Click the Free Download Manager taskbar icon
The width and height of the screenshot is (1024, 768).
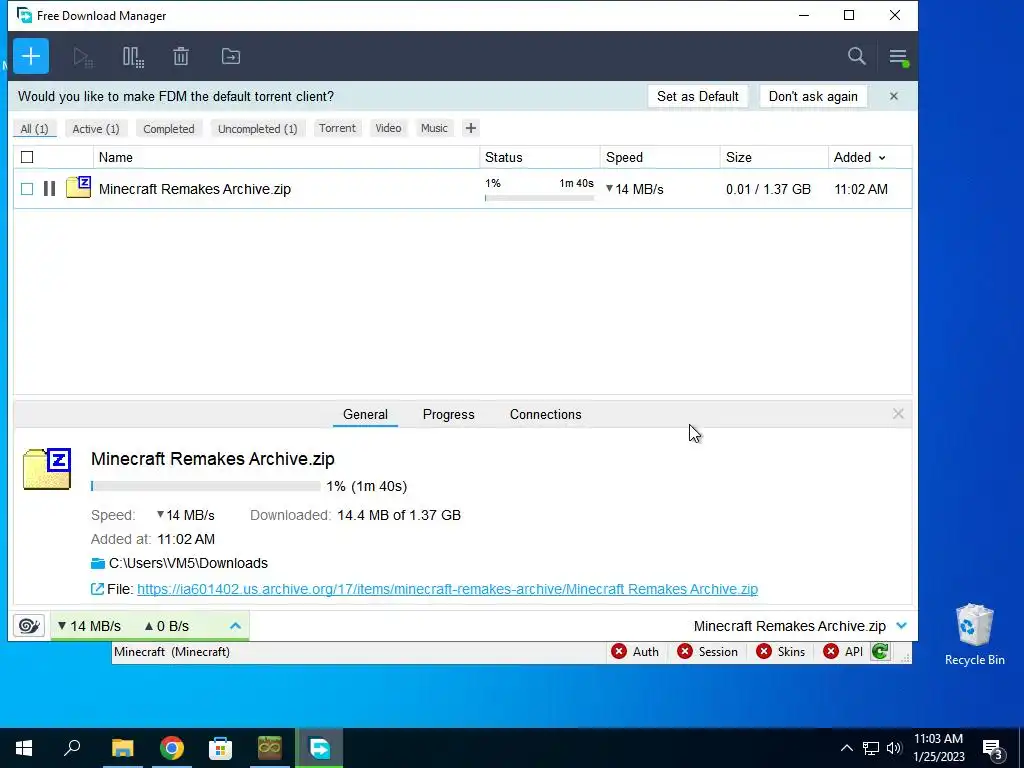click(319, 748)
